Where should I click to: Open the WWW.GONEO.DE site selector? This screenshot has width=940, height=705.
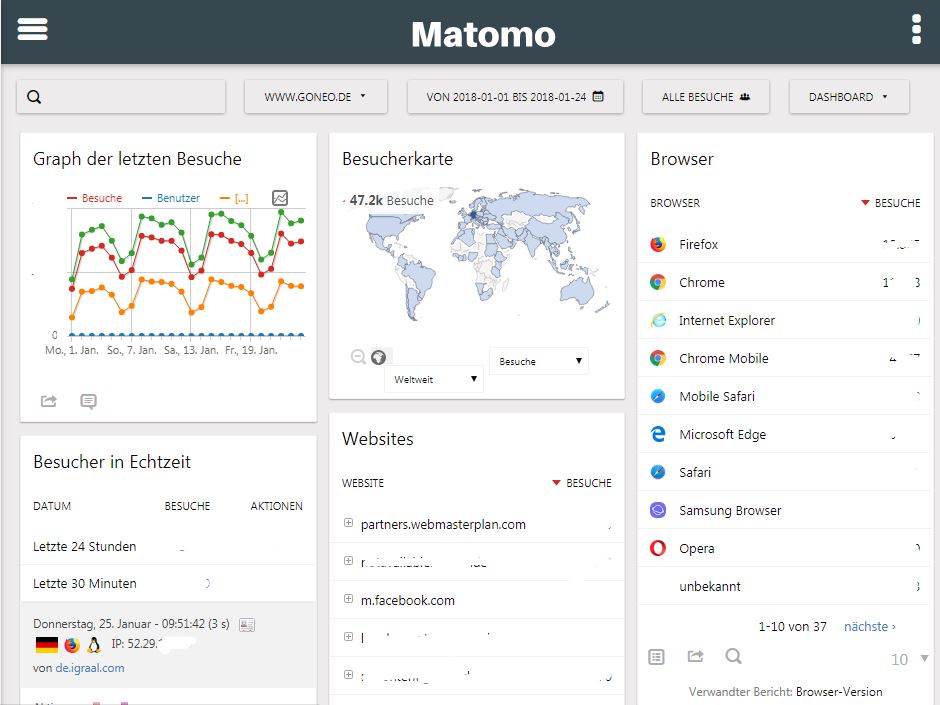tap(315, 97)
